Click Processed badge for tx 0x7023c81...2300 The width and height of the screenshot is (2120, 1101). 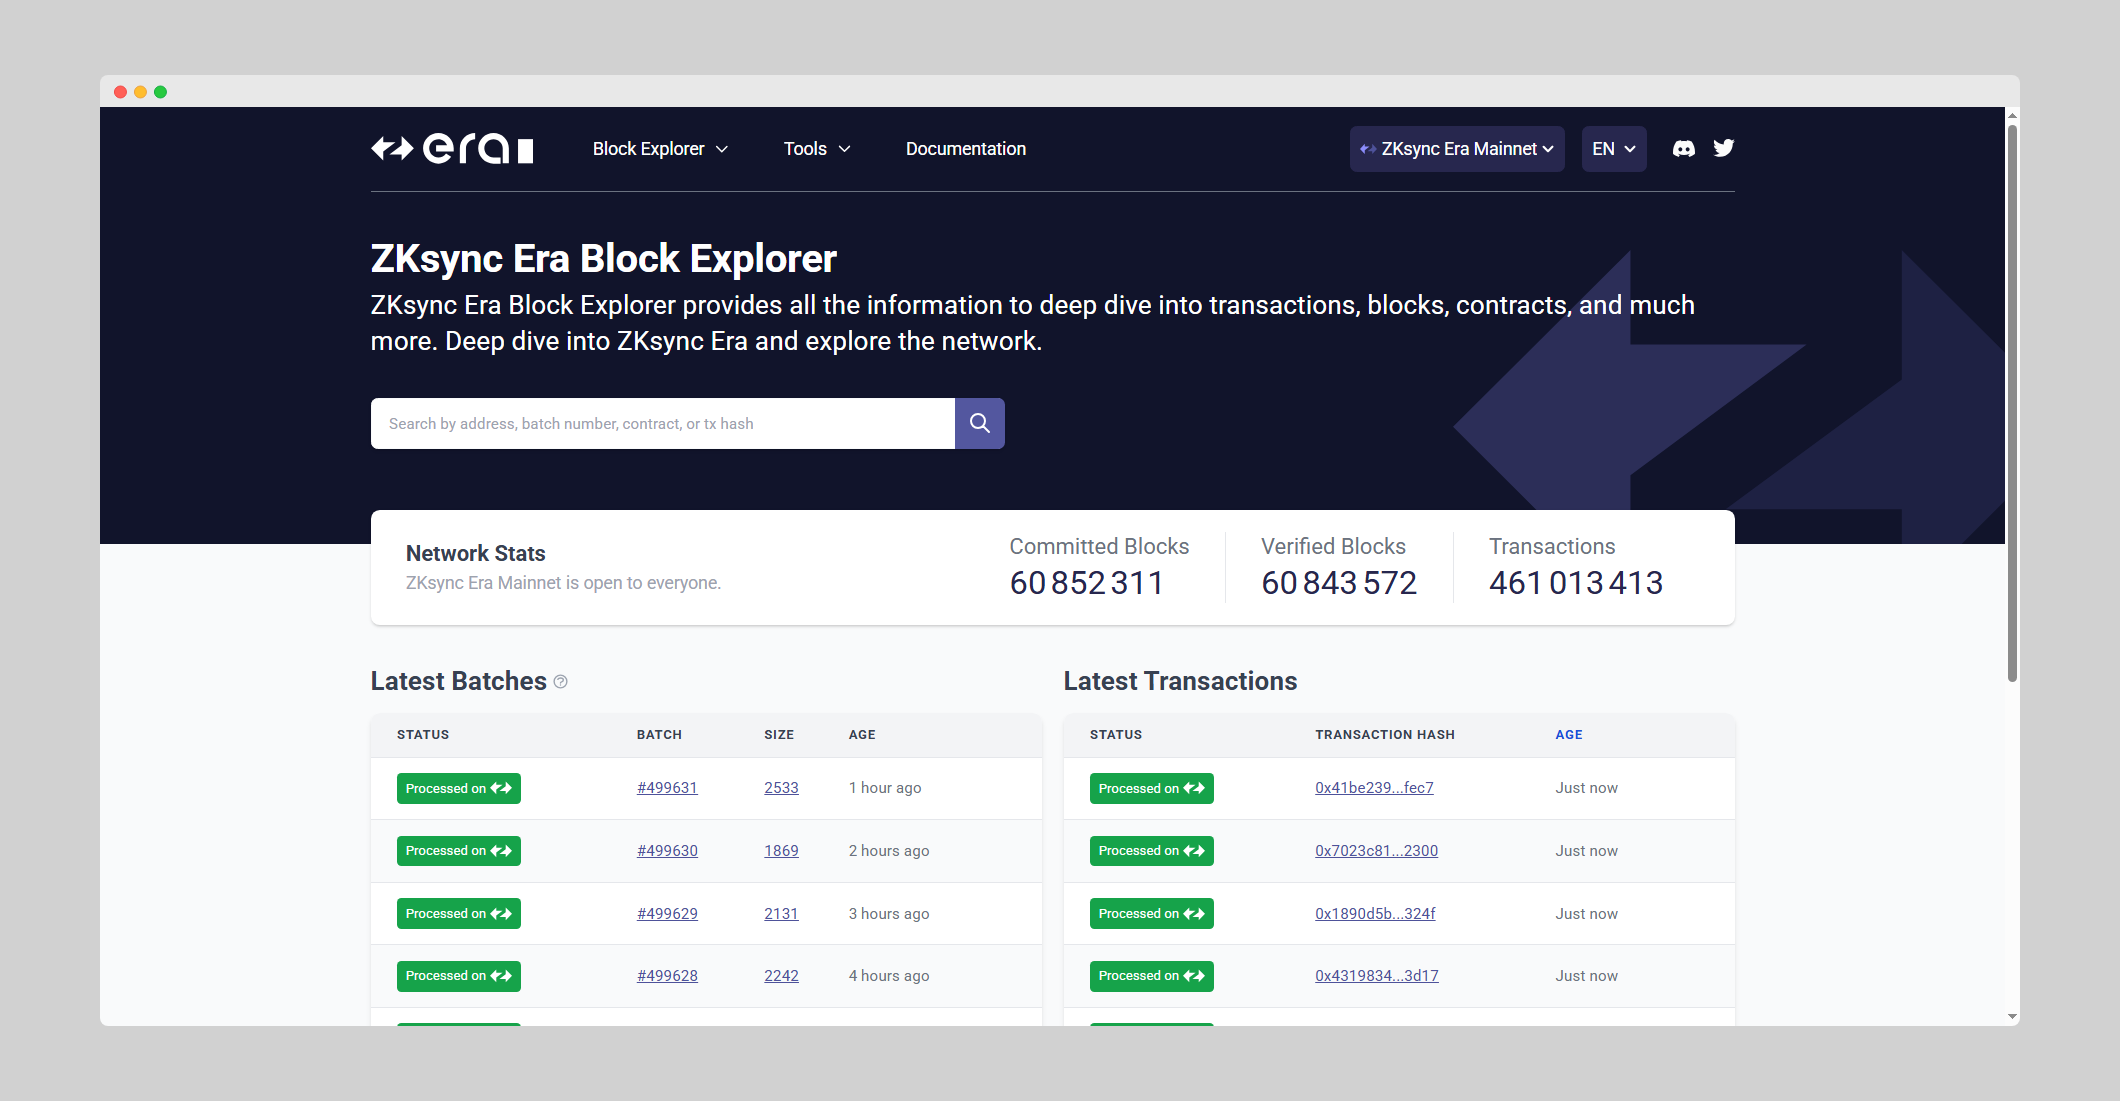click(x=1152, y=851)
